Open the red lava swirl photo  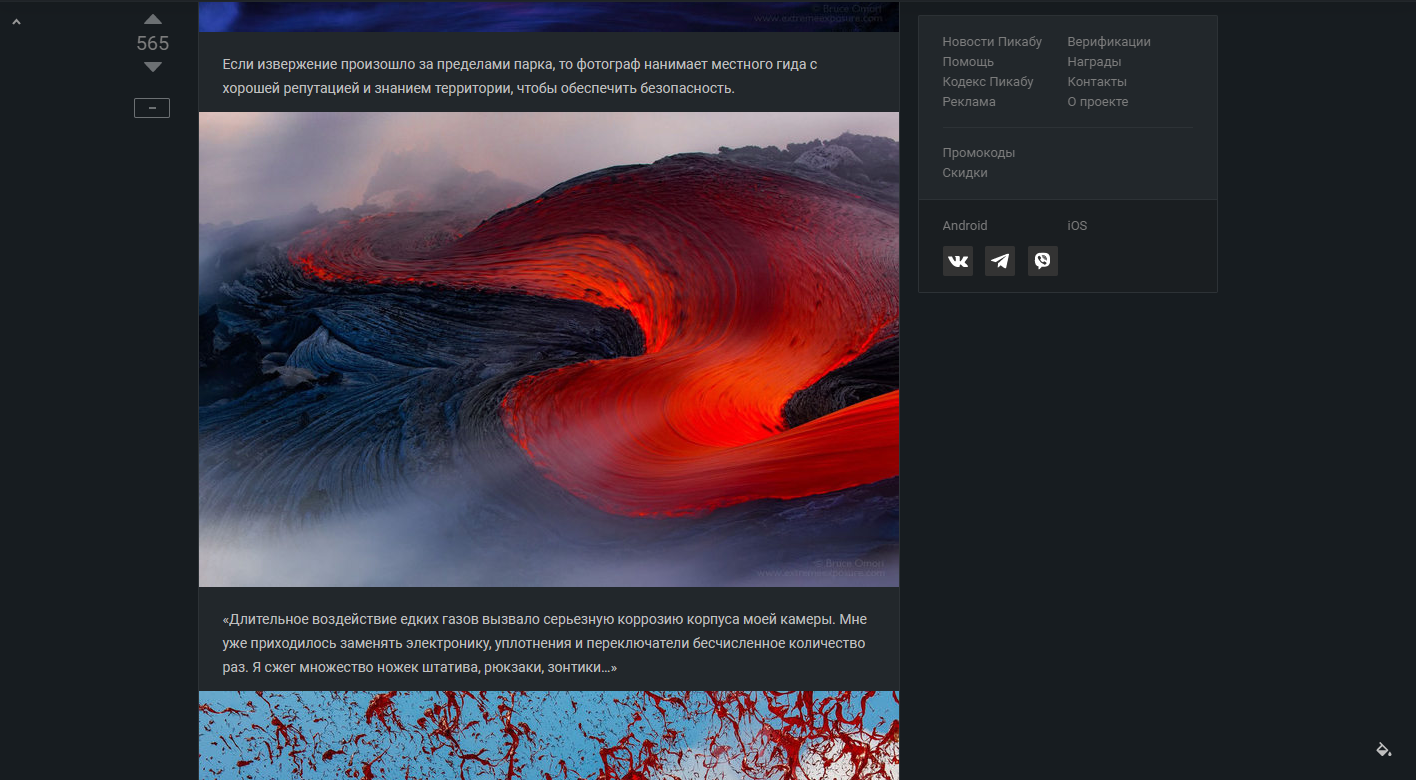click(x=549, y=349)
